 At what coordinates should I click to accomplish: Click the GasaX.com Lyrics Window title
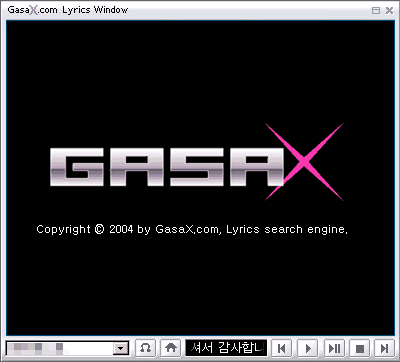click(68, 10)
